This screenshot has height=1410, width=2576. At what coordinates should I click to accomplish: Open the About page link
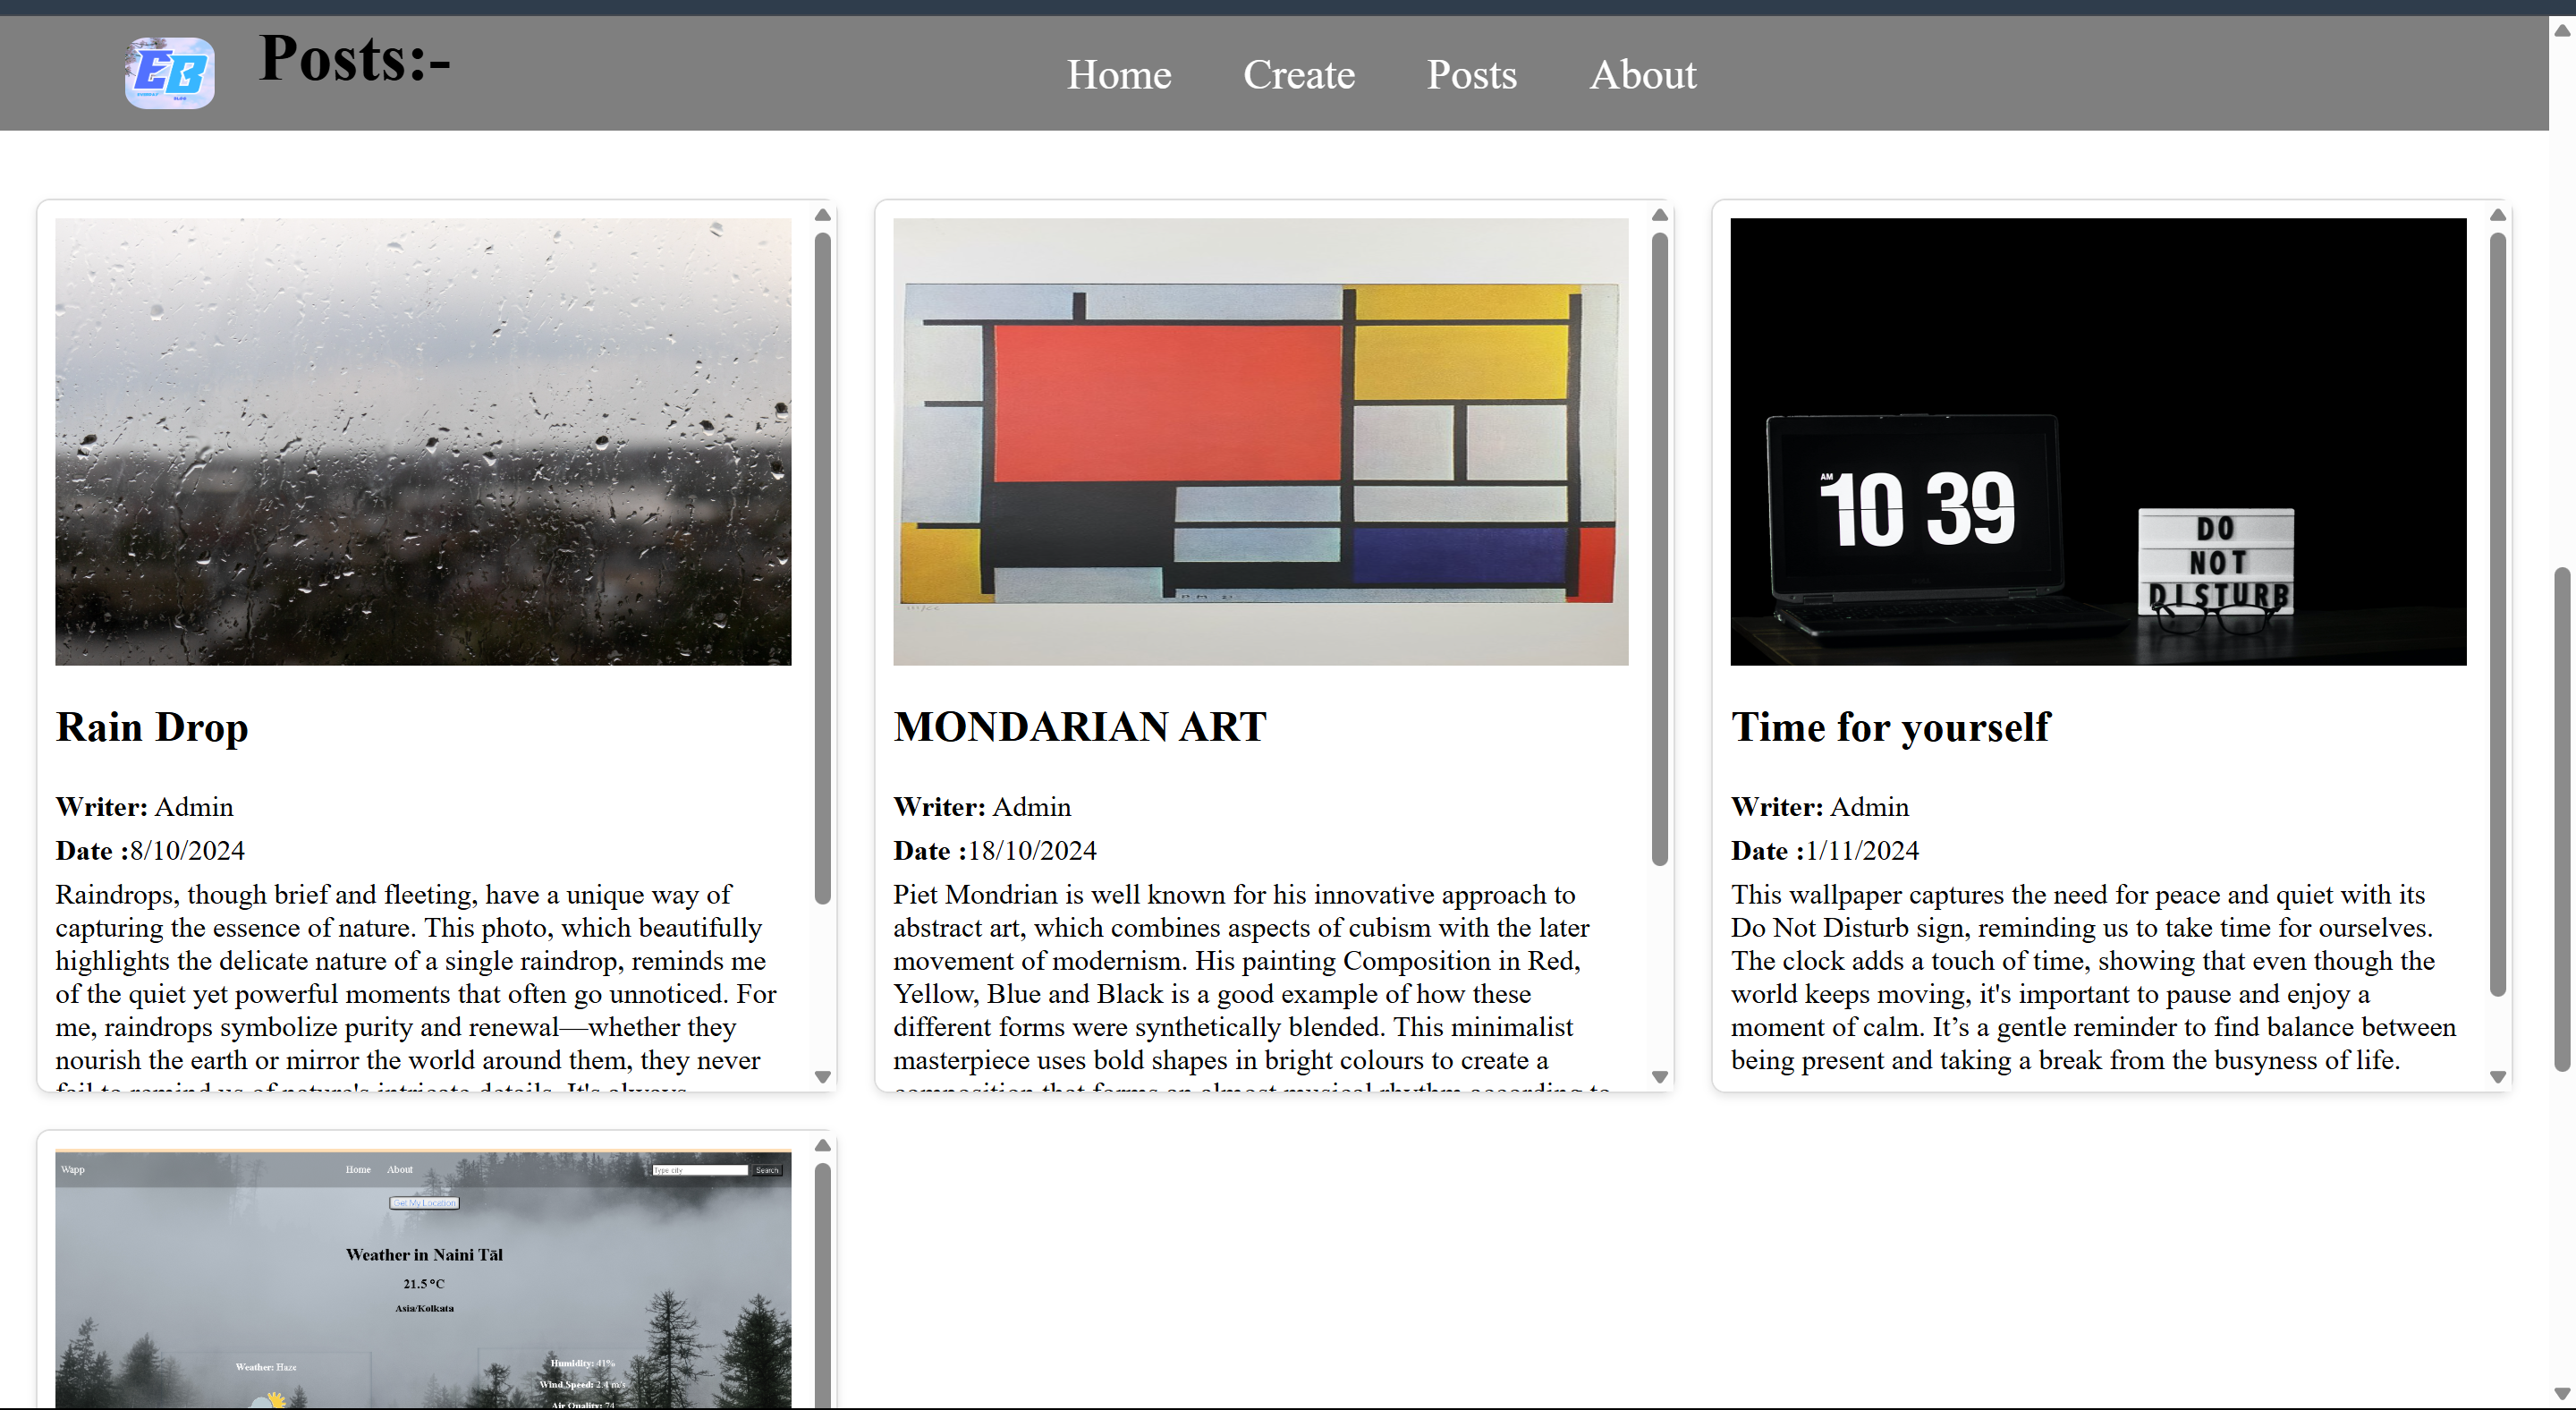(x=1642, y=75)
